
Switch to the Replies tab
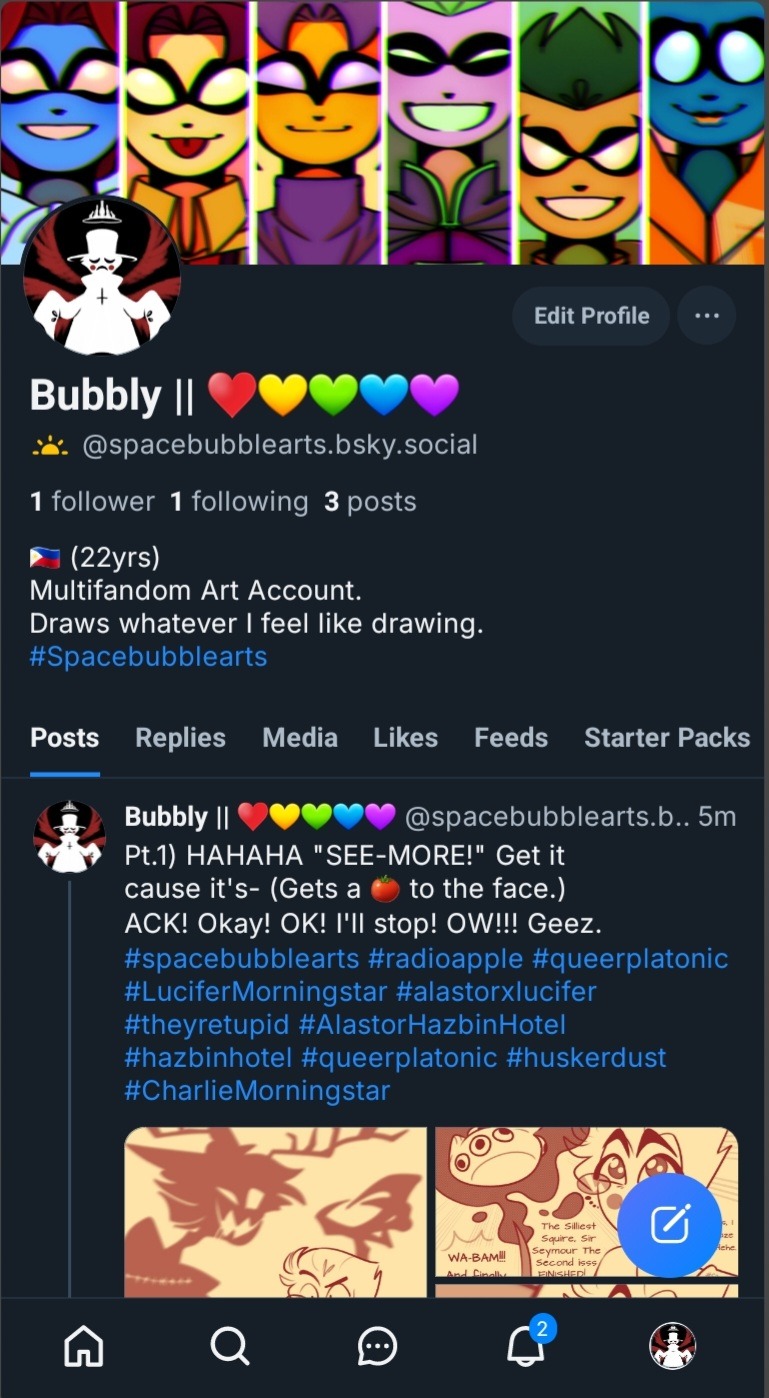click(x=180, y=738)
